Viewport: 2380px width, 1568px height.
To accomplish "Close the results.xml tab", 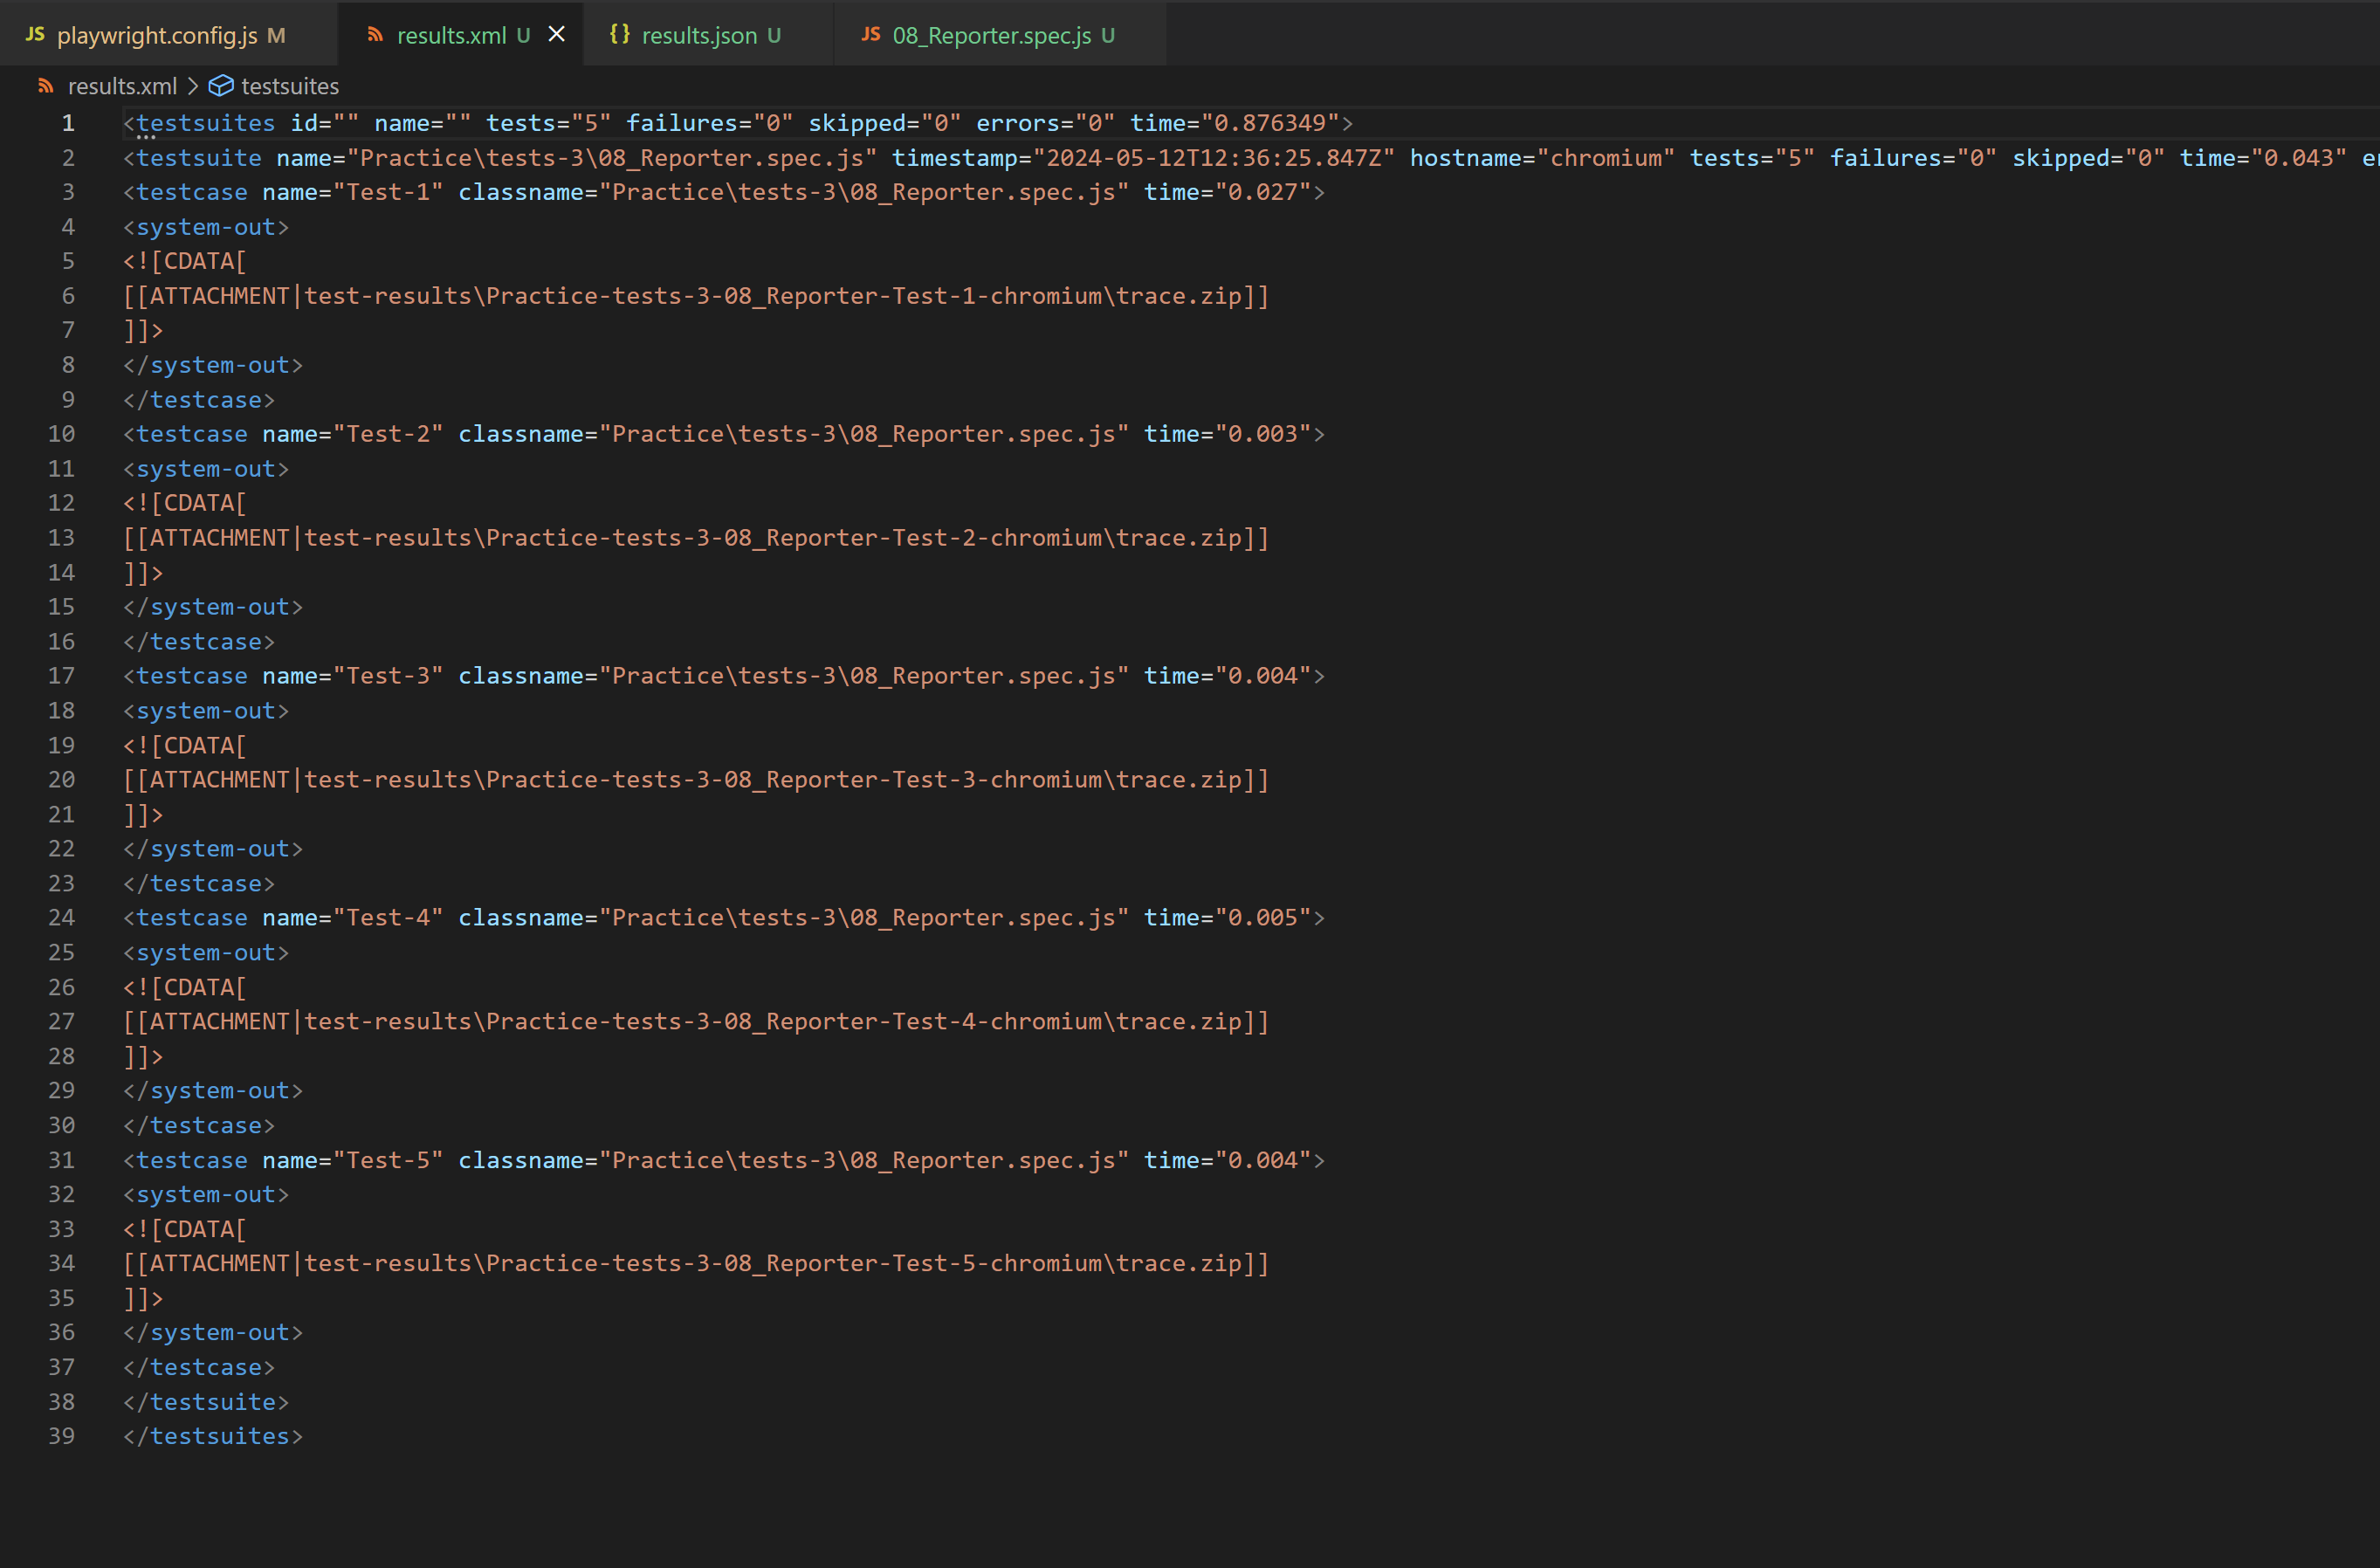I will click(x=557, y=35).
